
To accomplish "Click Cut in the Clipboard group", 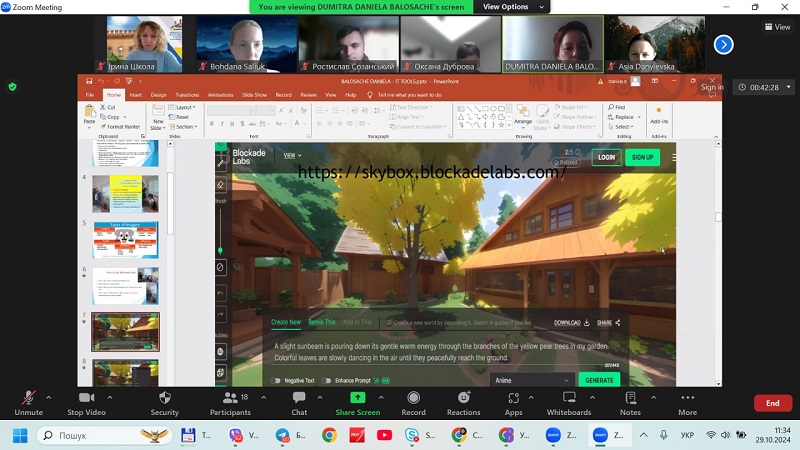I will click(x=108, y=107).
